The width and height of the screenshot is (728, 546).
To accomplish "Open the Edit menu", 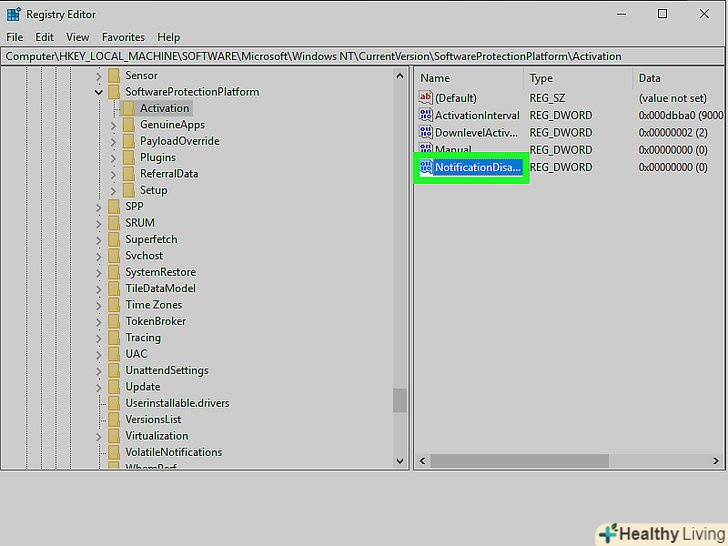I will [44, 37].
